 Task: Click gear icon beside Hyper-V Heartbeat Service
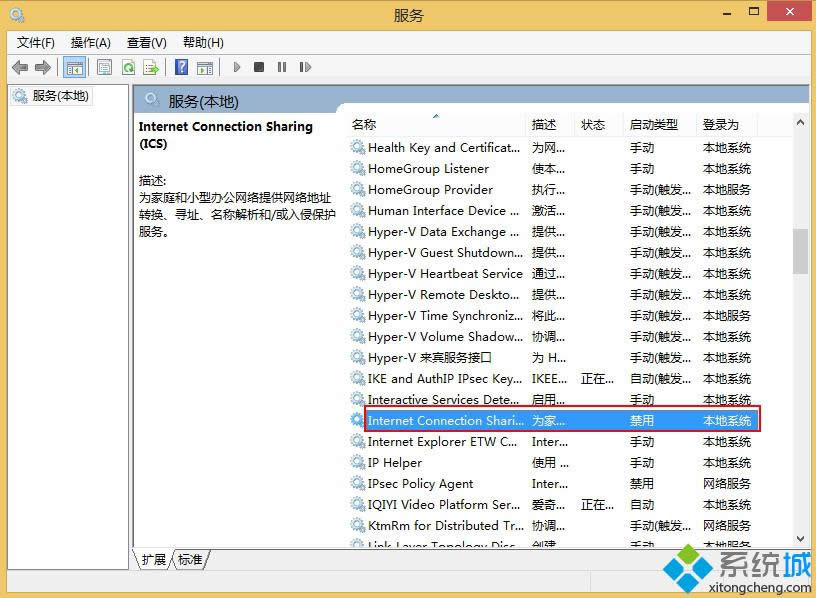click(358, 273)
